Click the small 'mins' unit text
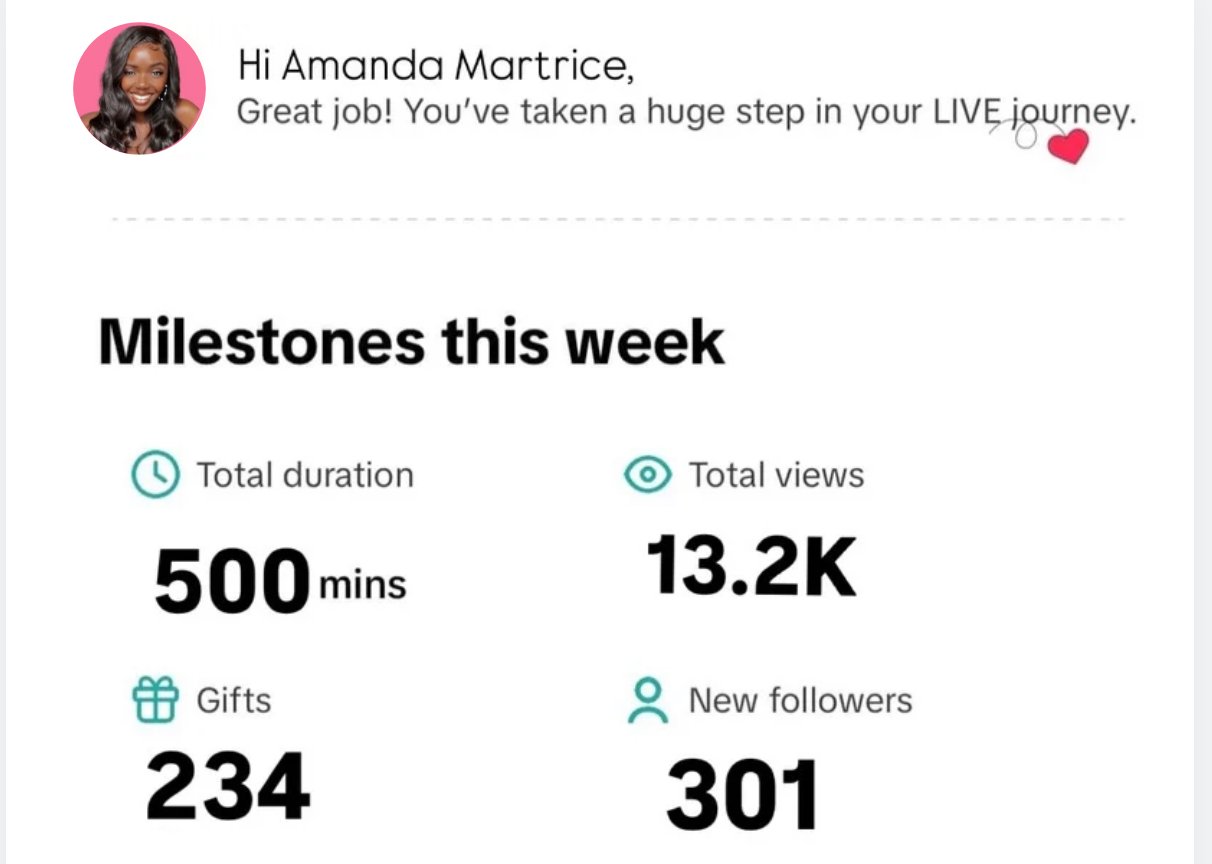 362,585
